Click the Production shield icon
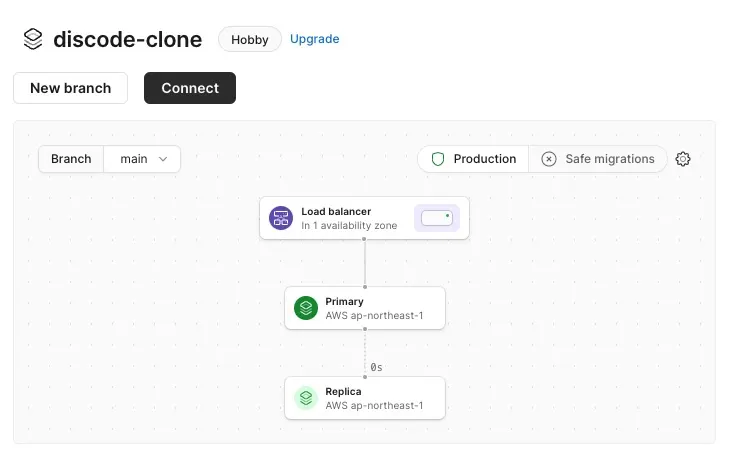Screen dimensions: 740x462 pos(438,159)
